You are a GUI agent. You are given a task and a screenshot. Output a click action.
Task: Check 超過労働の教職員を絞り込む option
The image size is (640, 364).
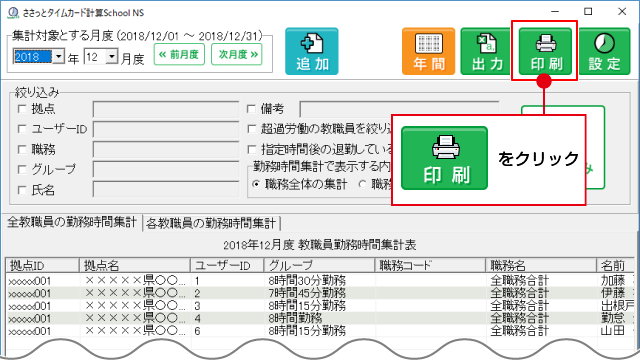tap(252, 129)
